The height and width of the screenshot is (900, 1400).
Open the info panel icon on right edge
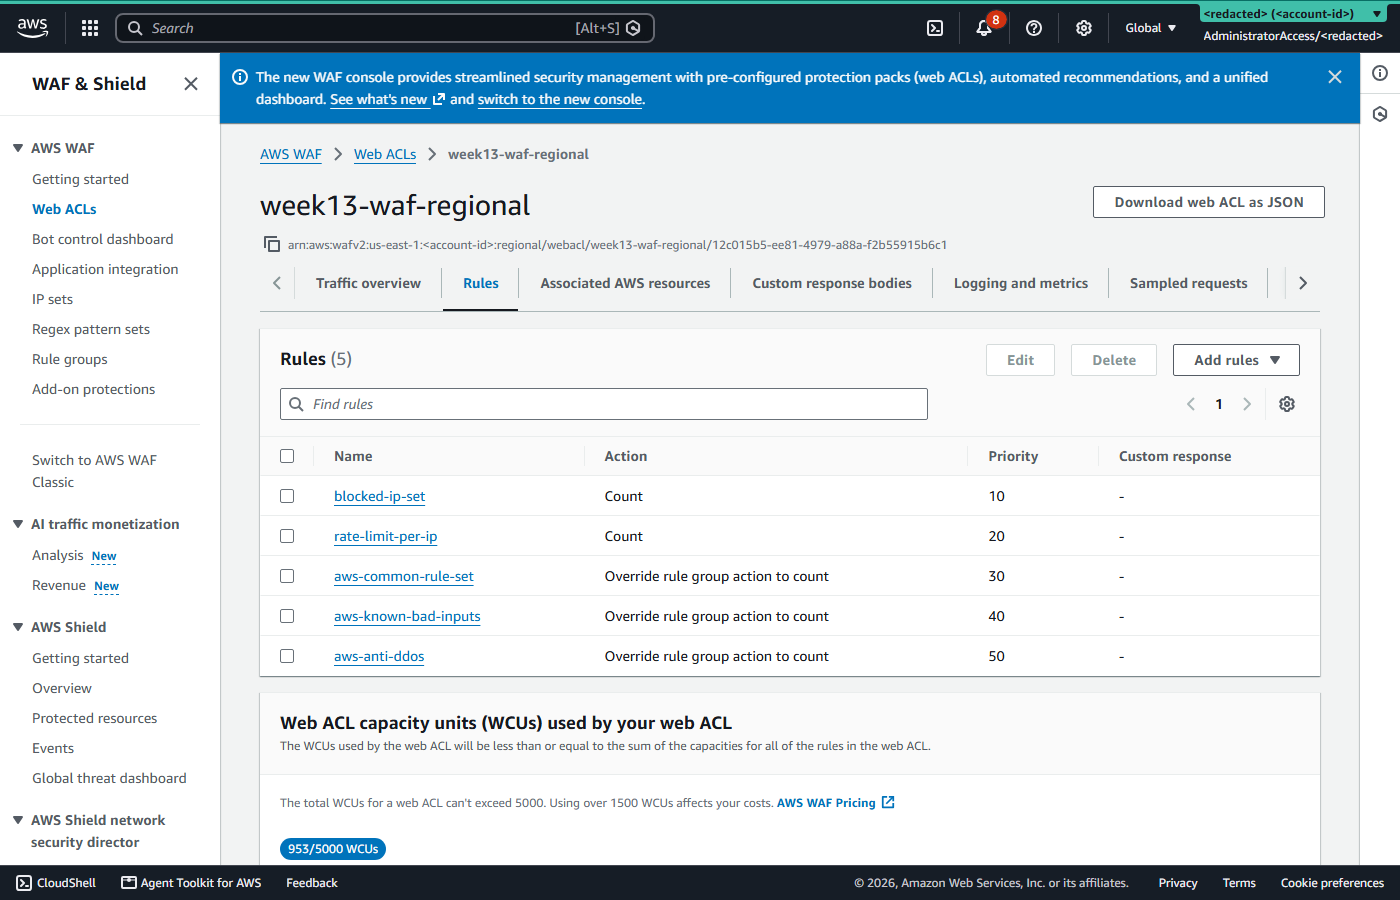coord(1380,73)
